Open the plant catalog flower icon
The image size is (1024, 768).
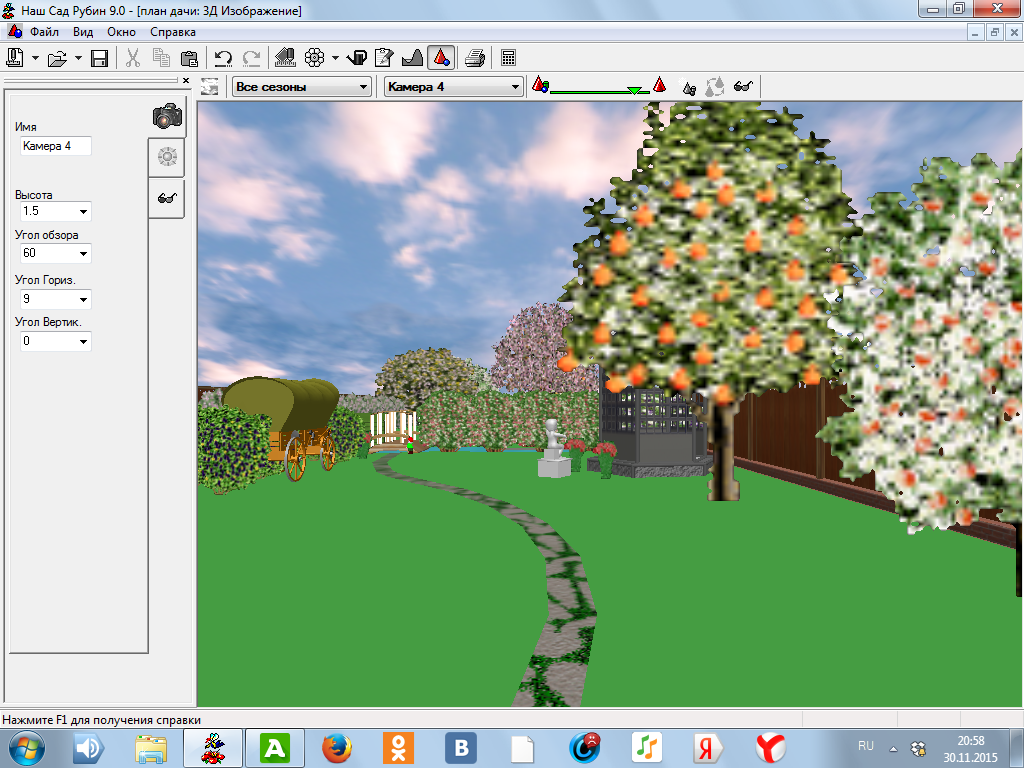pyautogui.click(x=314, y=58)
